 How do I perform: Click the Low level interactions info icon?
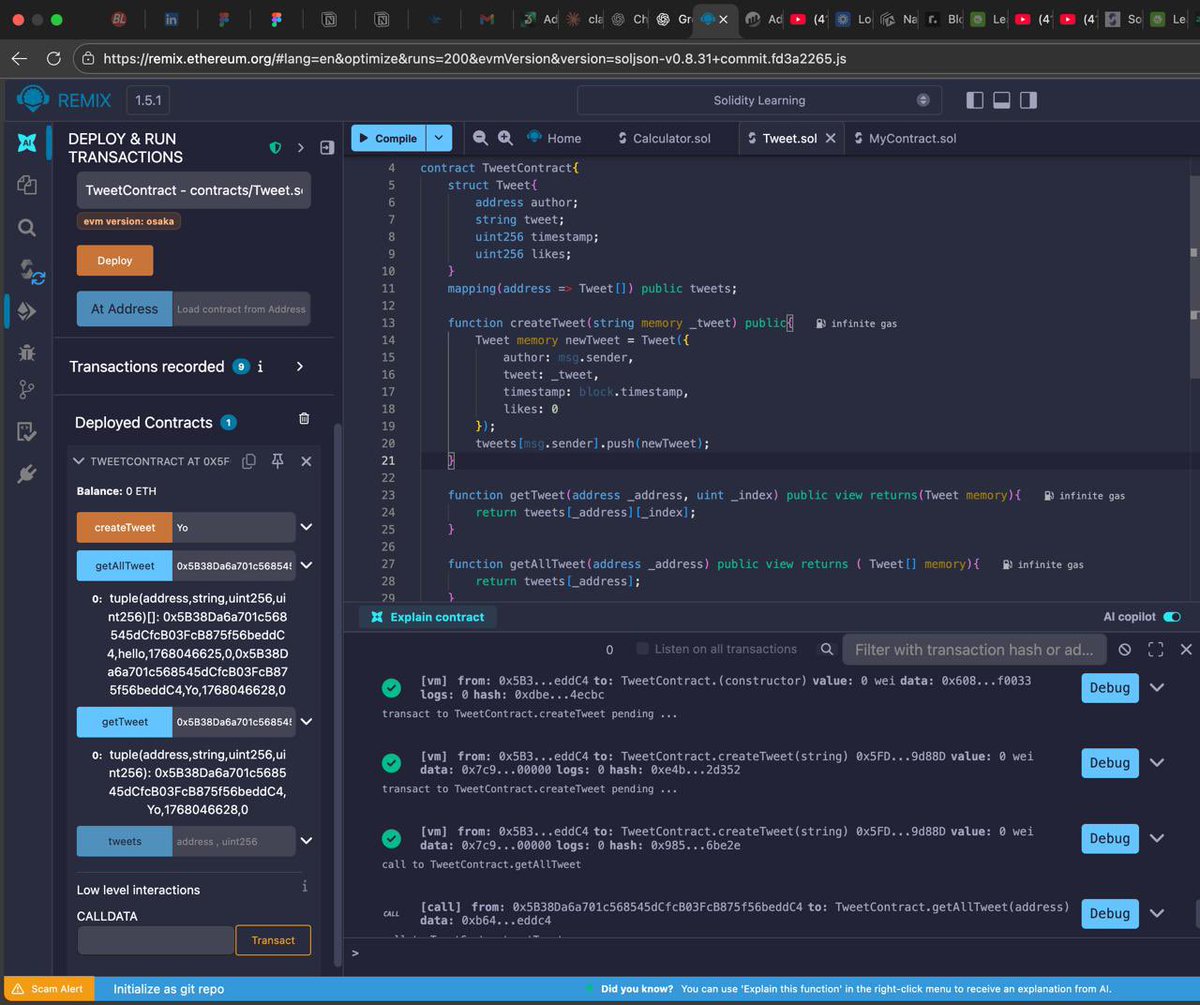coord(304,887)
